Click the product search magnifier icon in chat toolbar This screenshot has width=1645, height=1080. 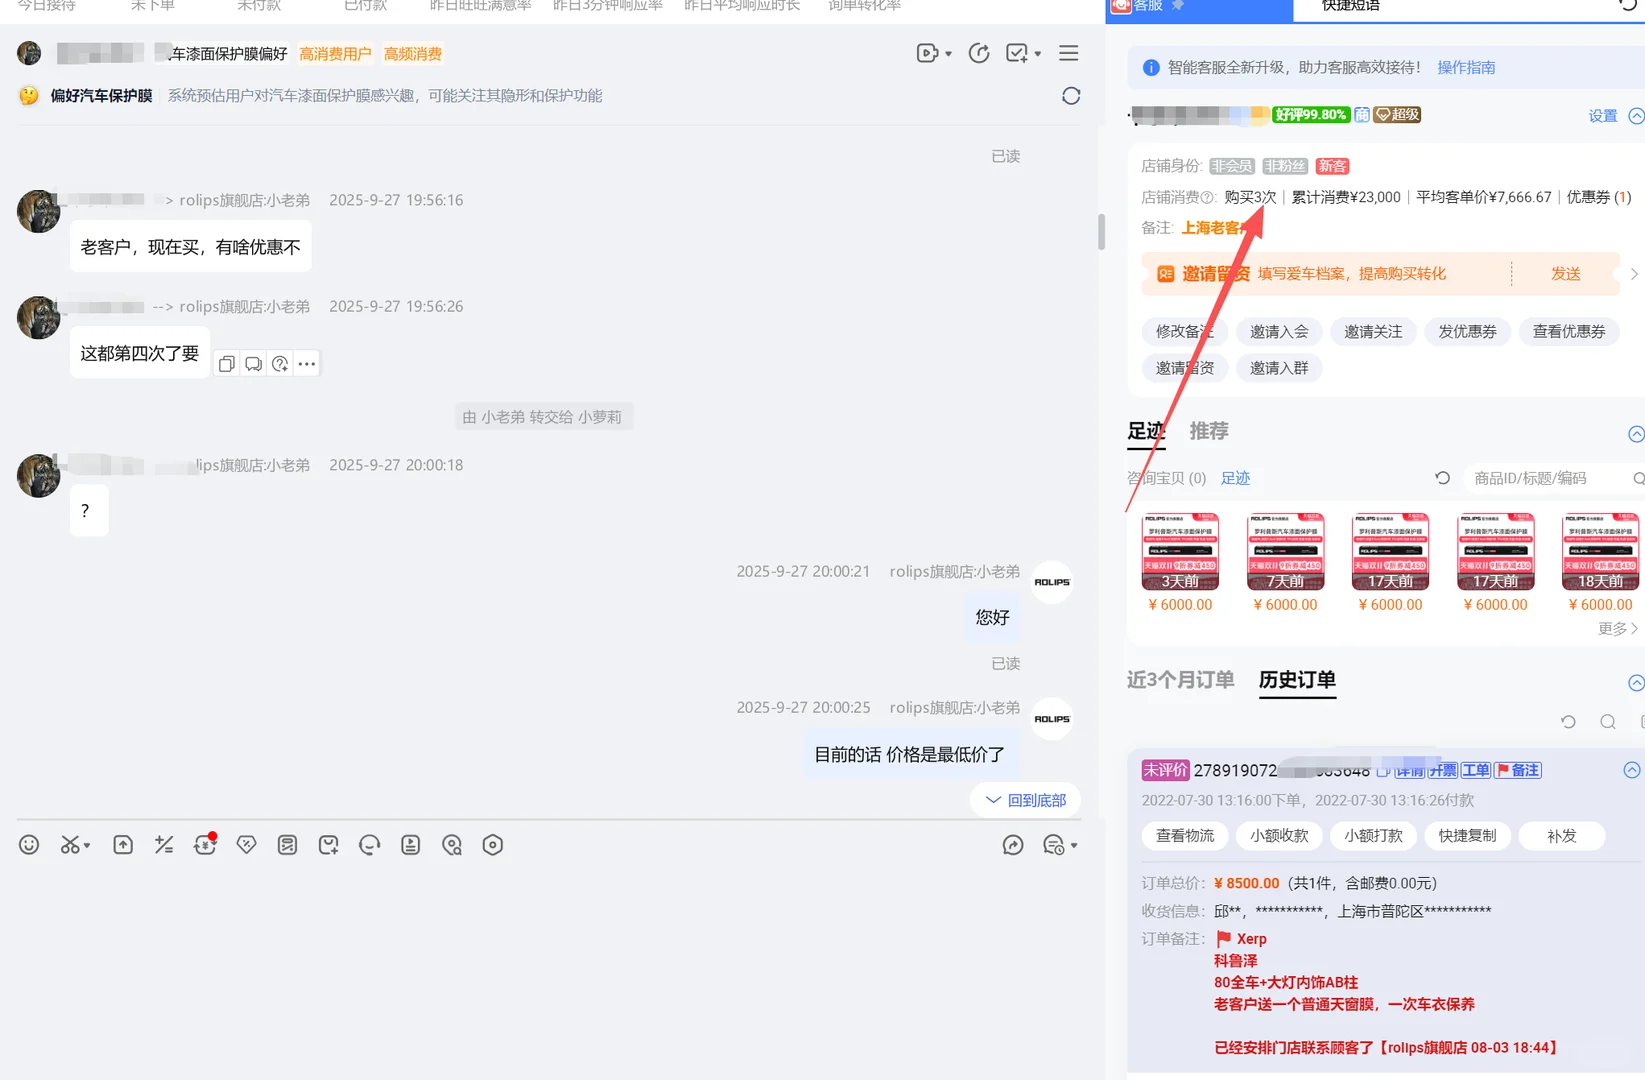point(451,845)
